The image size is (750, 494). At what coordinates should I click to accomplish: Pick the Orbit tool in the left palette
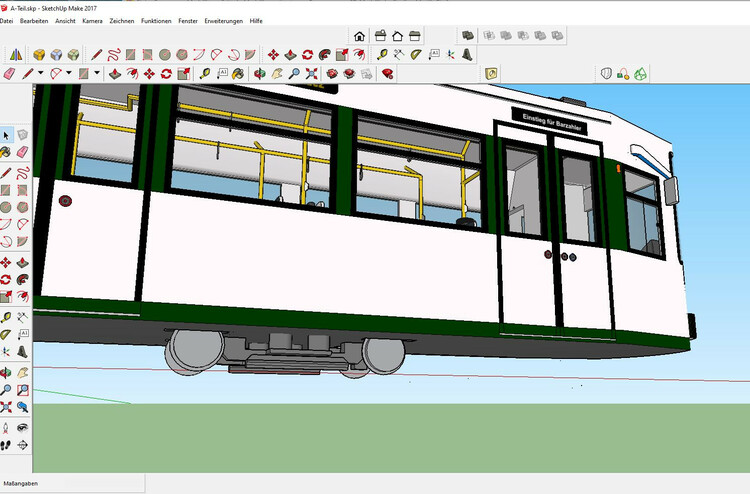[x=5, y=373]
